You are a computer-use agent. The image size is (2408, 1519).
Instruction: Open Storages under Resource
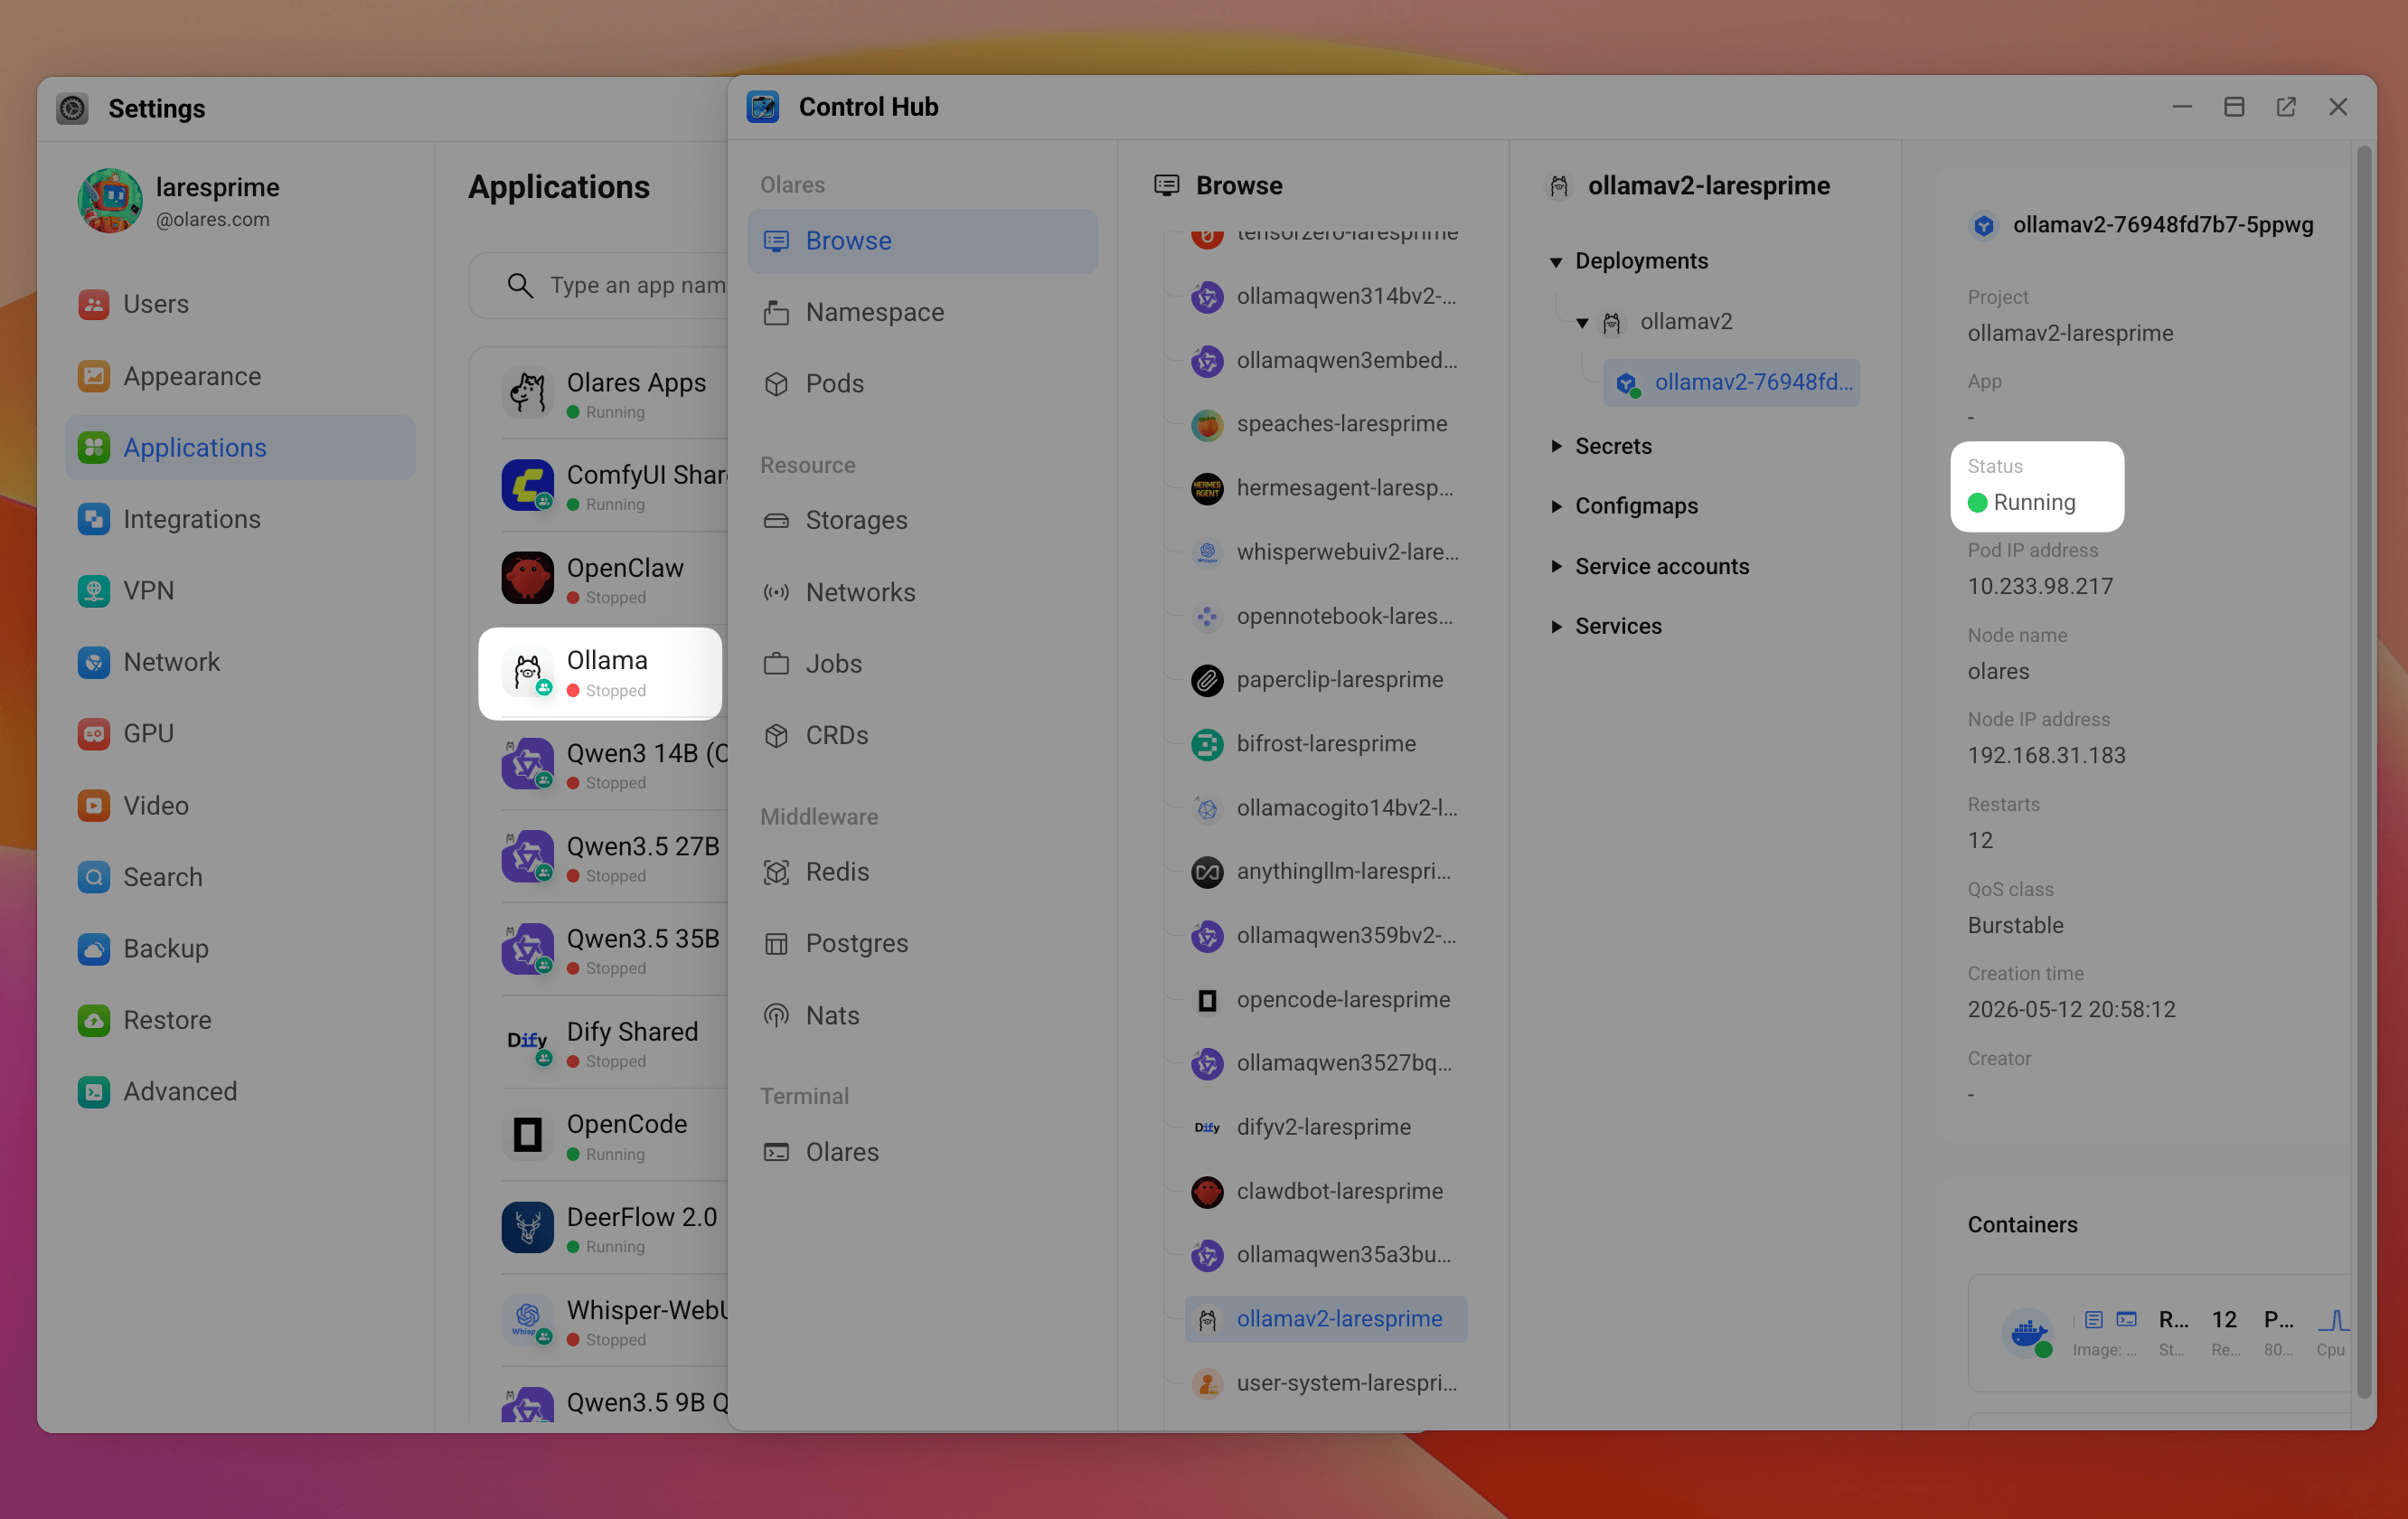tap(921, 520)
